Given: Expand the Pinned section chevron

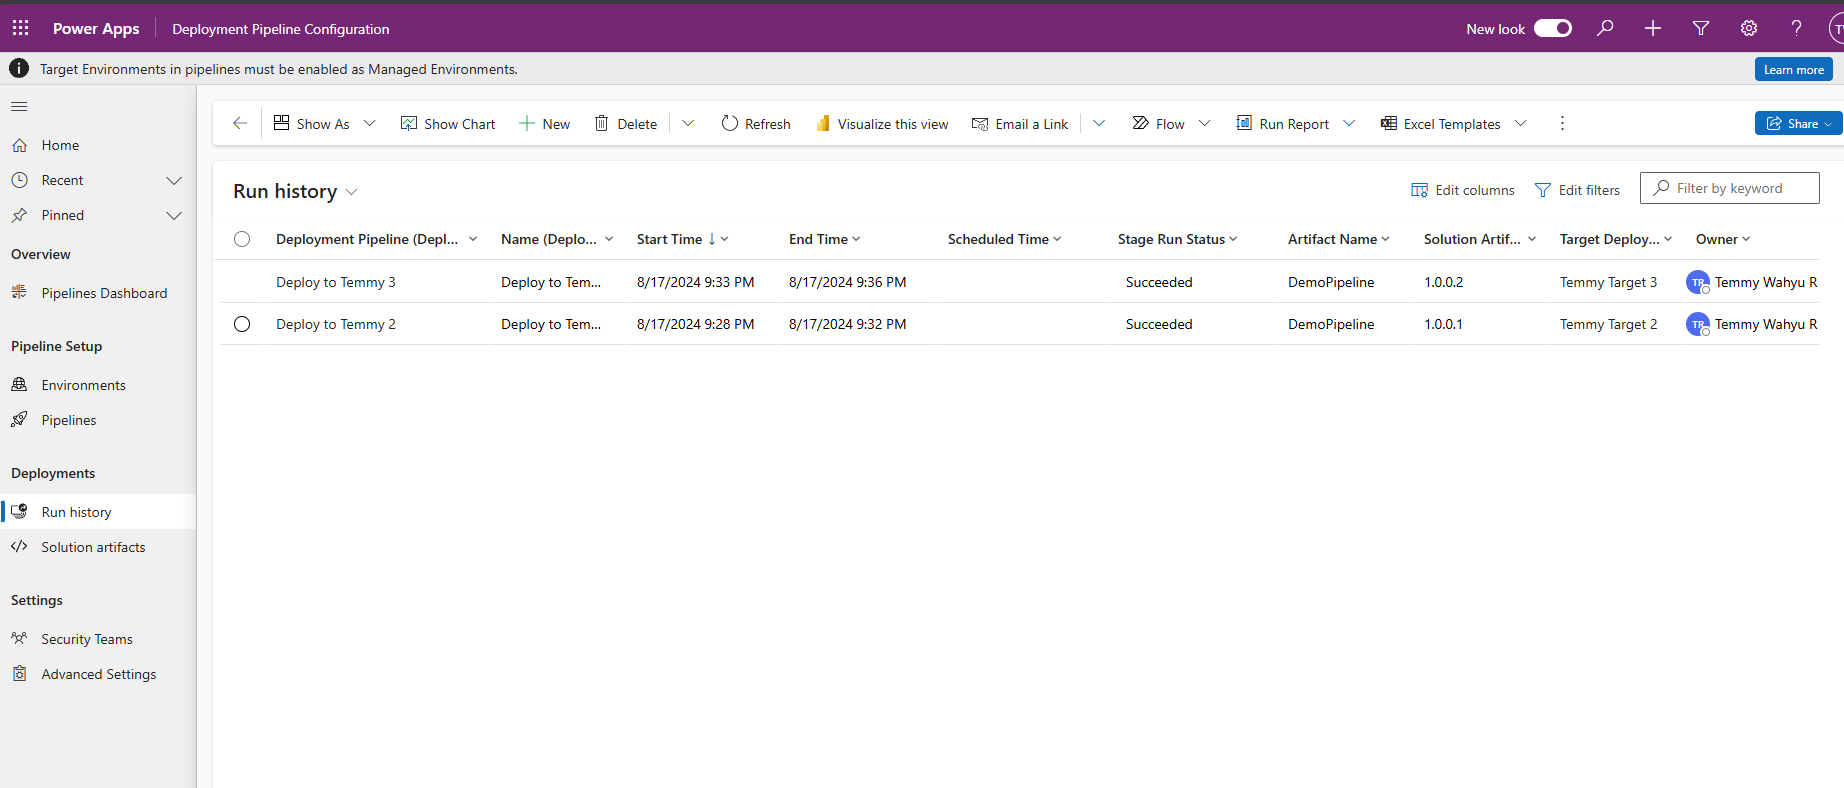Looking at the screenshot, I should coord(174,215).
